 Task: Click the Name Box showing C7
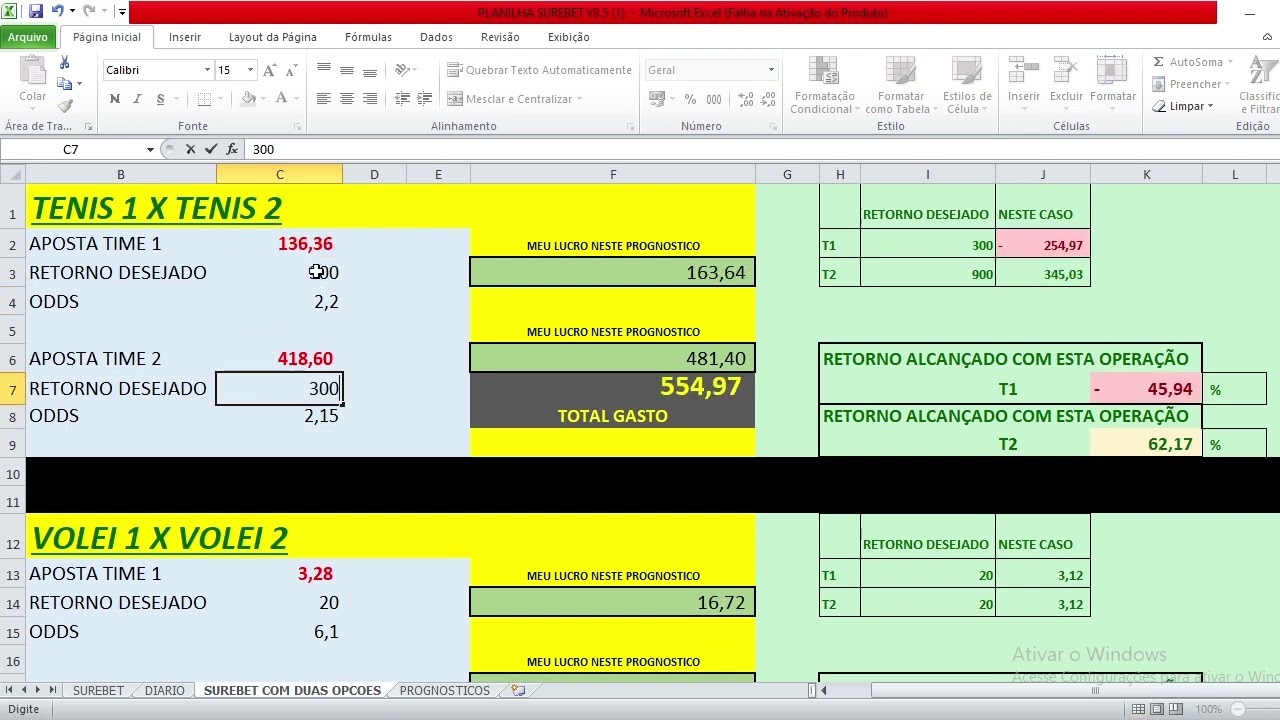(x=72, y=149)
